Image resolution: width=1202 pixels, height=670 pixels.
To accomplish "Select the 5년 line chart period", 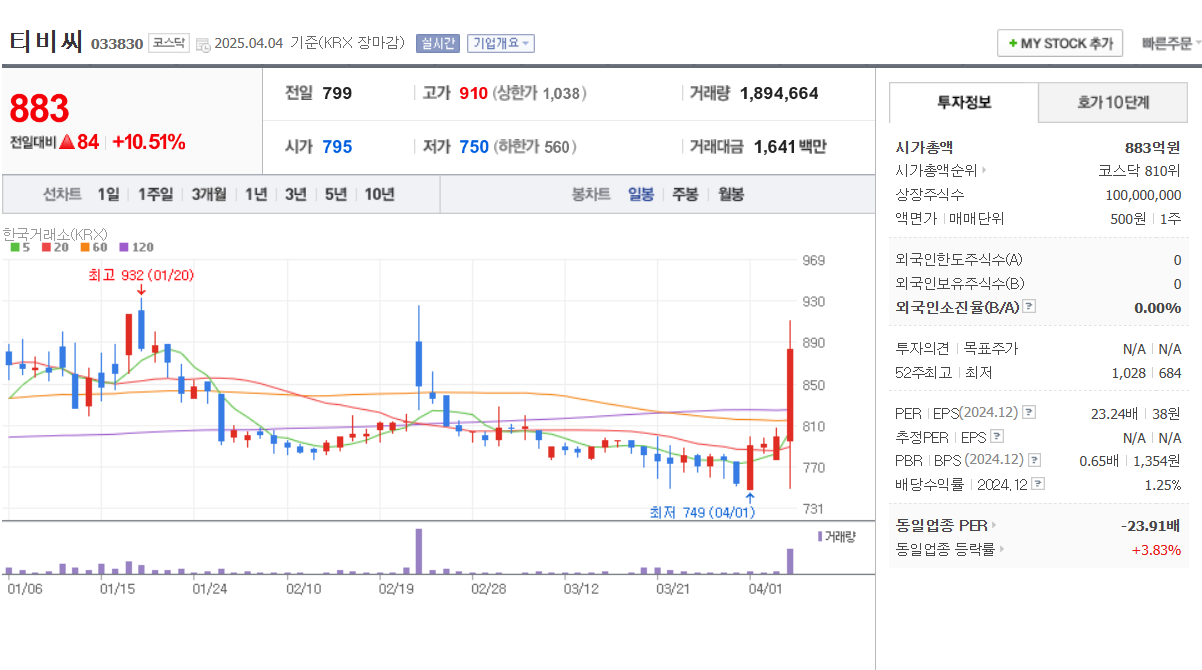I will click(x=335, y=194).
